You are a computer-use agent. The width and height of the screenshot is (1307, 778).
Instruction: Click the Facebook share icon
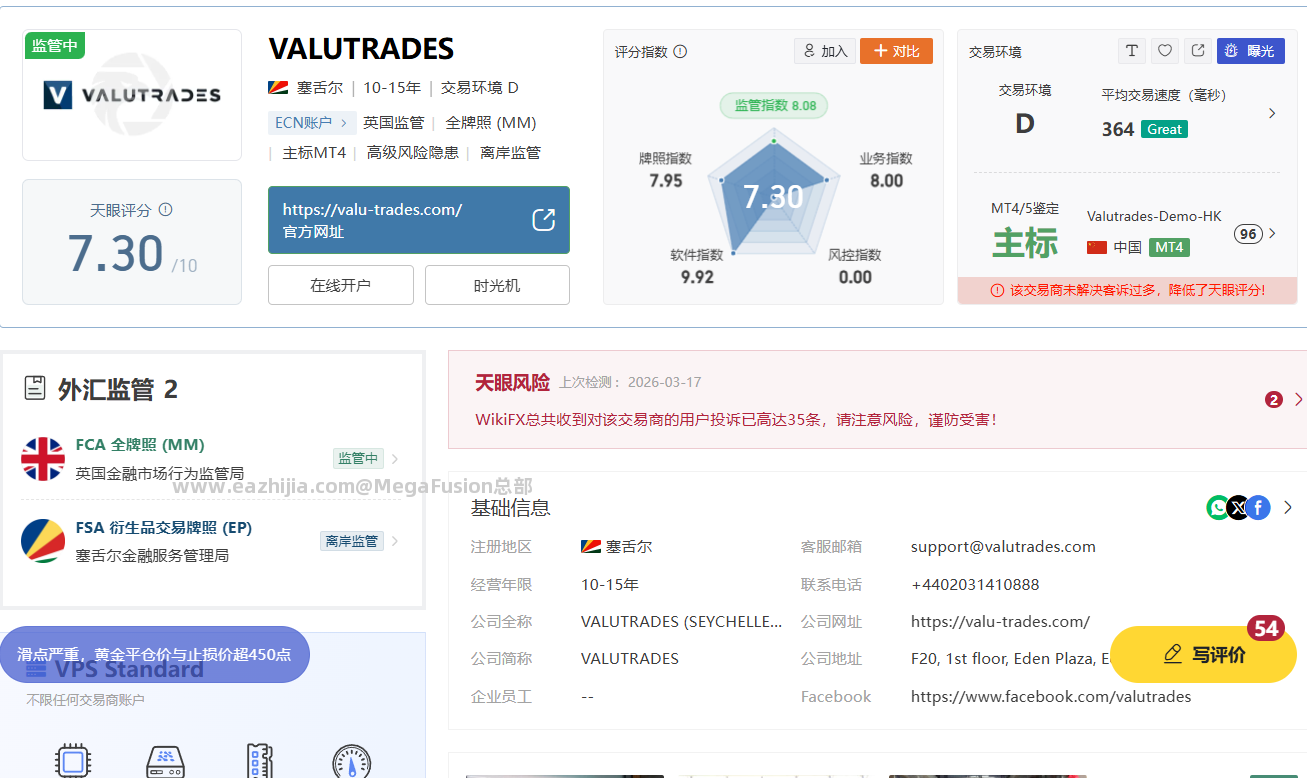coord(1258,508)
